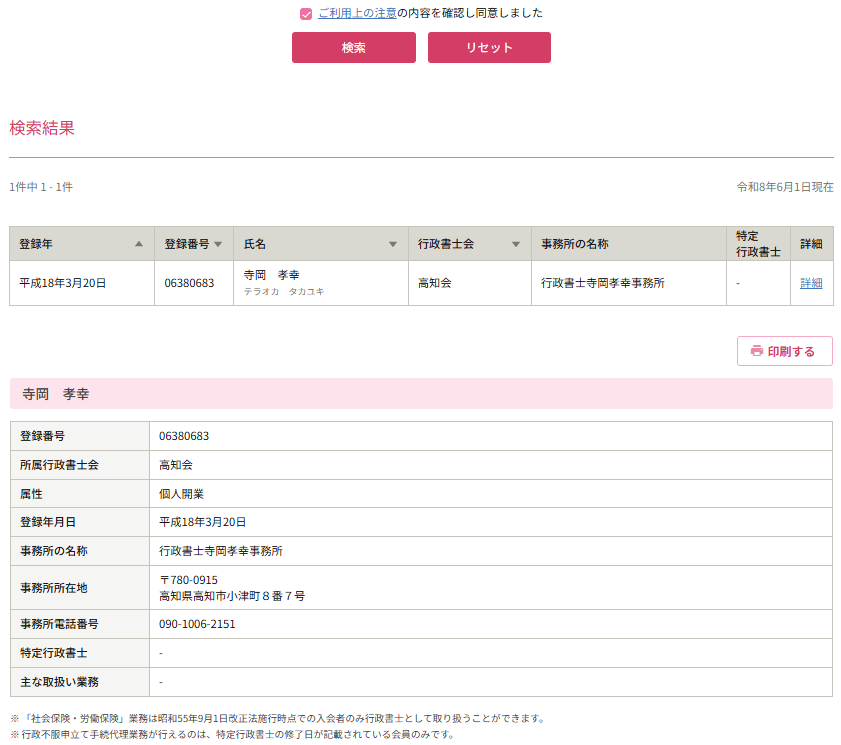Click the 検索 search button
The image size is (841, 745).
[353, 48]
